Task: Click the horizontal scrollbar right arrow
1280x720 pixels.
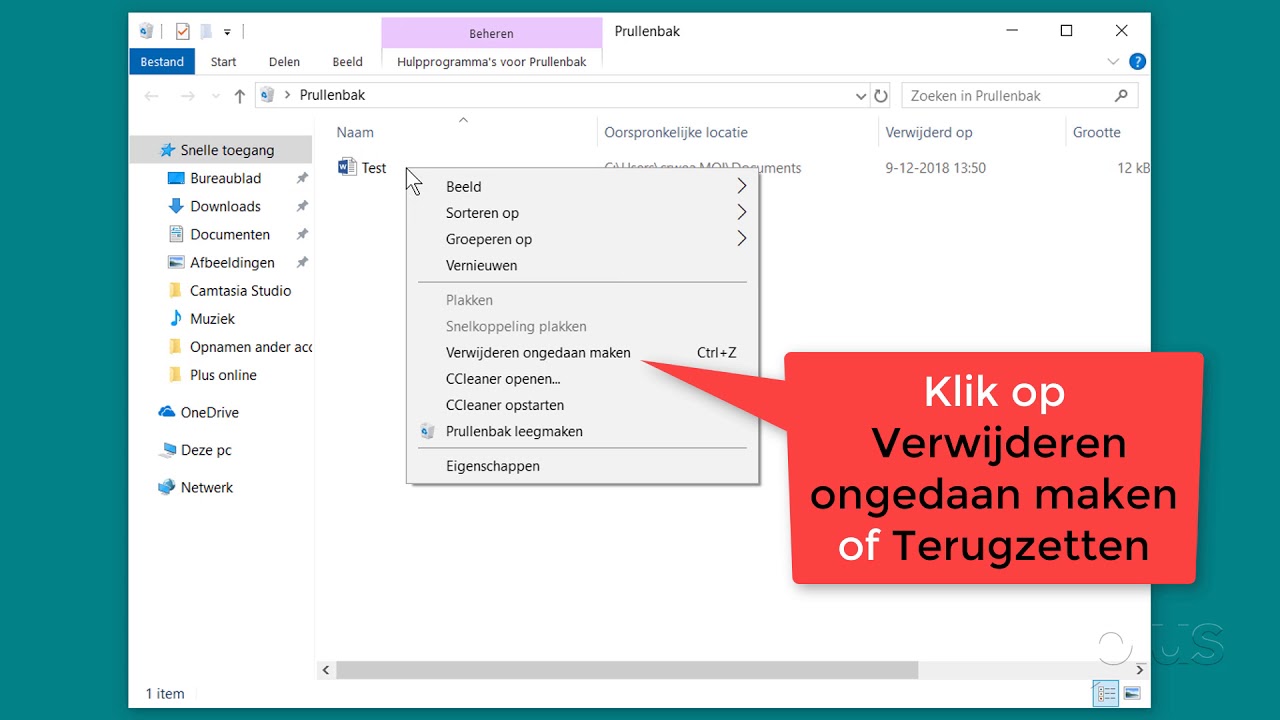Action: (1141, 669)
